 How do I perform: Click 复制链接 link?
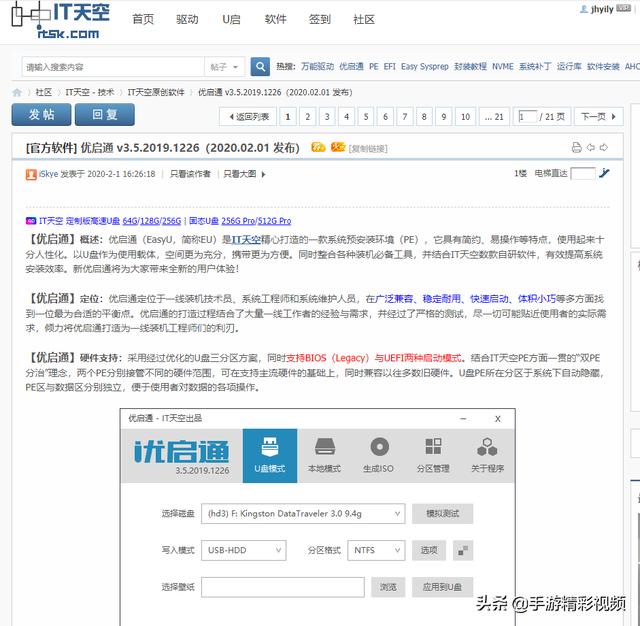[368, 149]
